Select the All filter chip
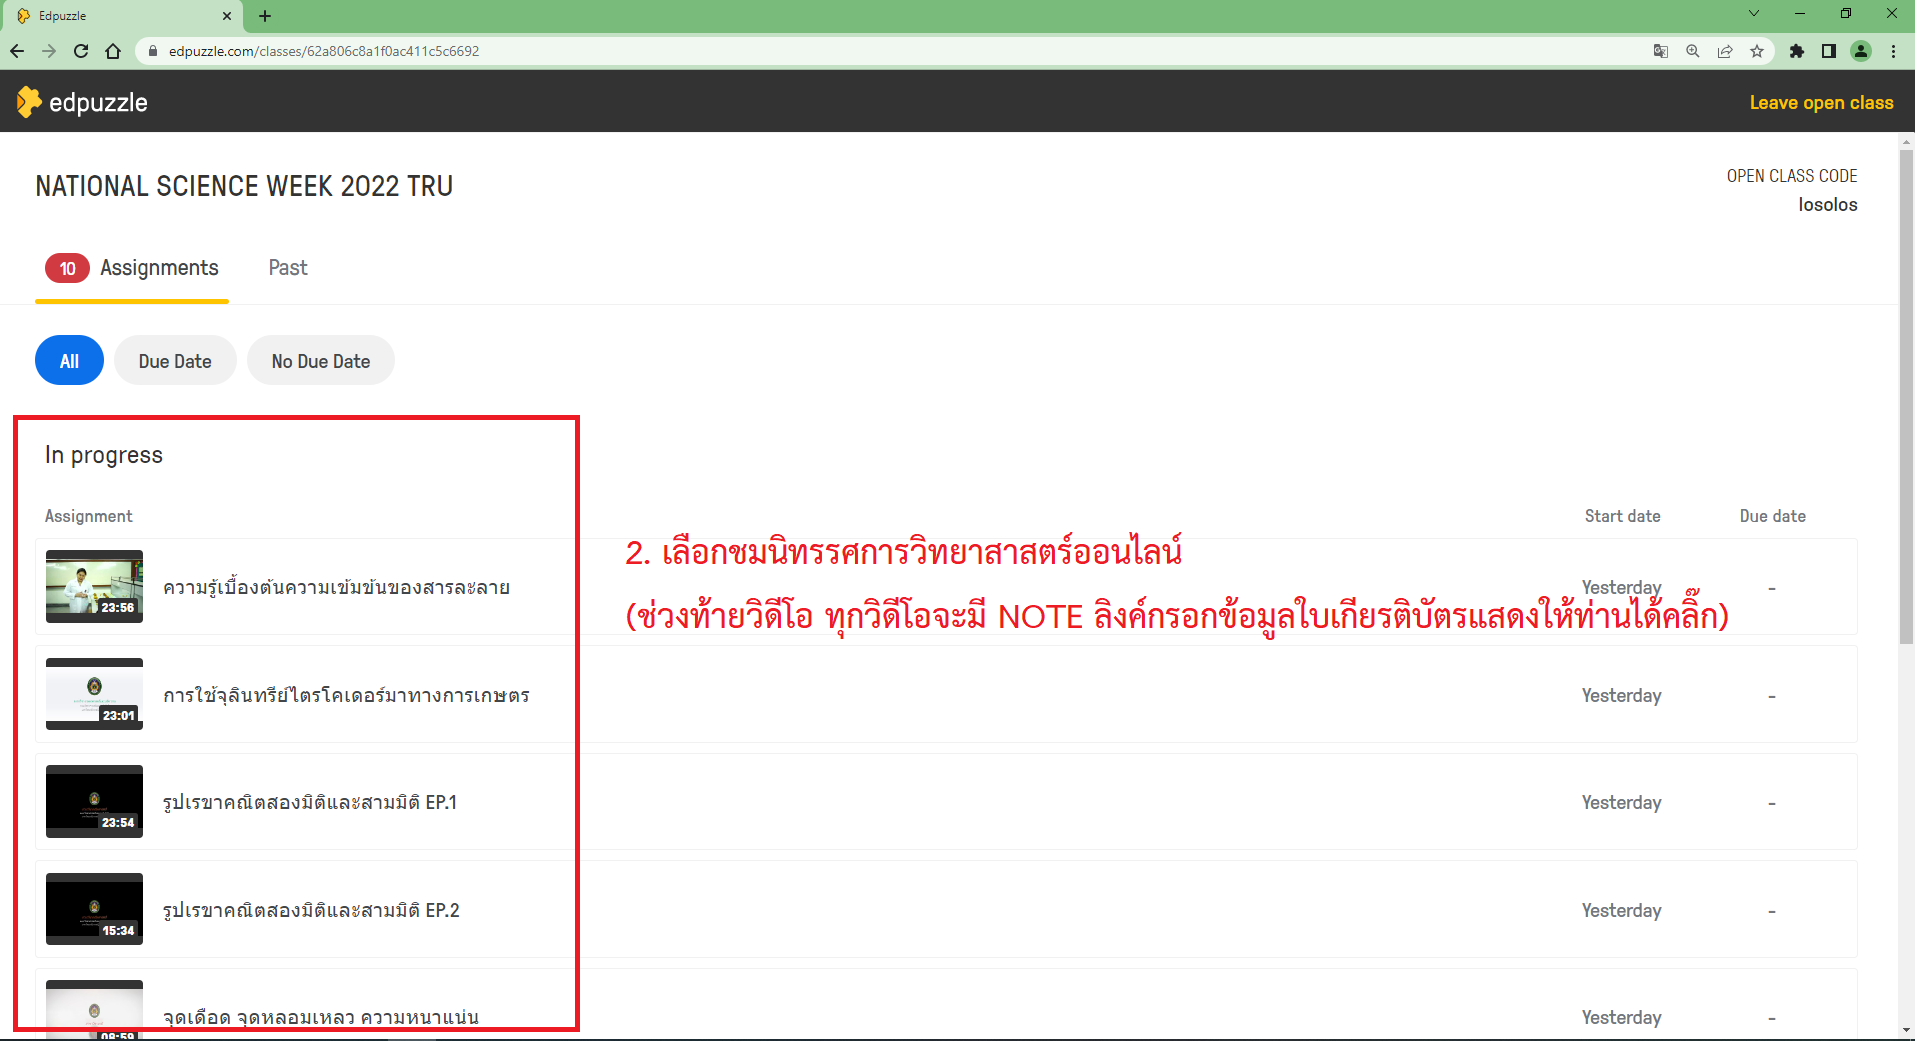Viewport: 1915px width, 1041px height. coord(69,361)
